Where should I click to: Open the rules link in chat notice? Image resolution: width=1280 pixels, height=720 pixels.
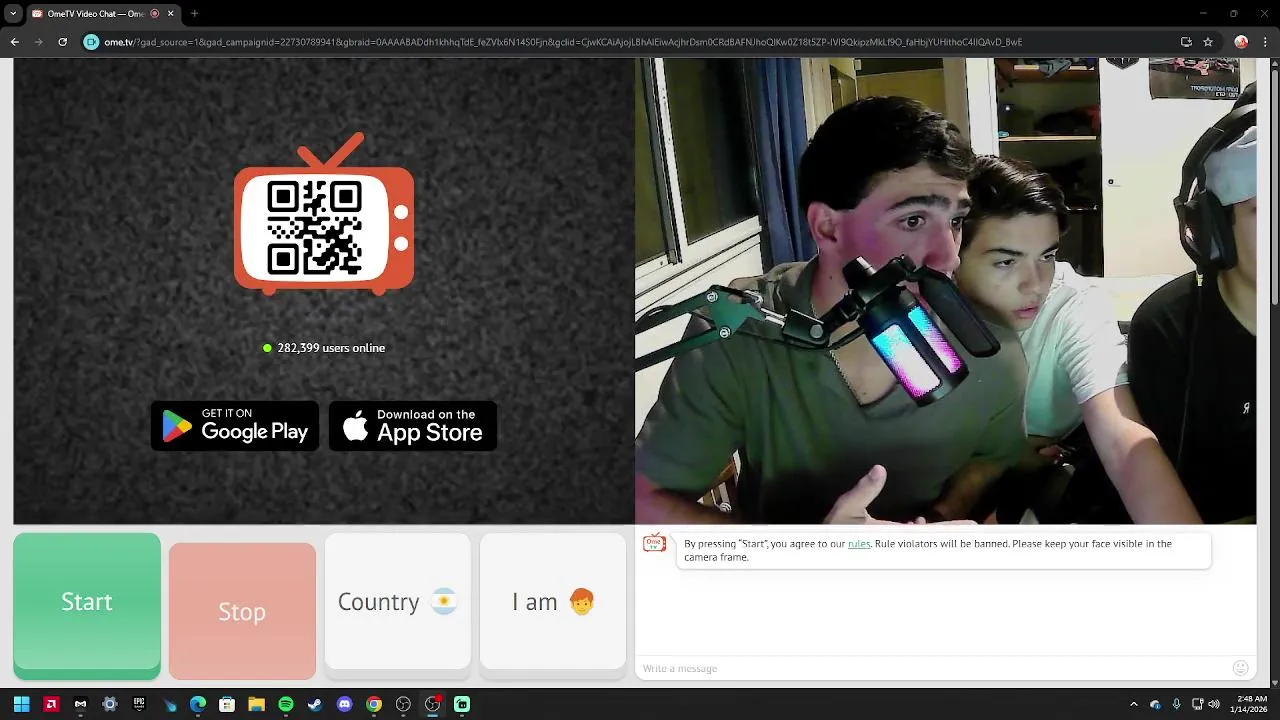859,544
